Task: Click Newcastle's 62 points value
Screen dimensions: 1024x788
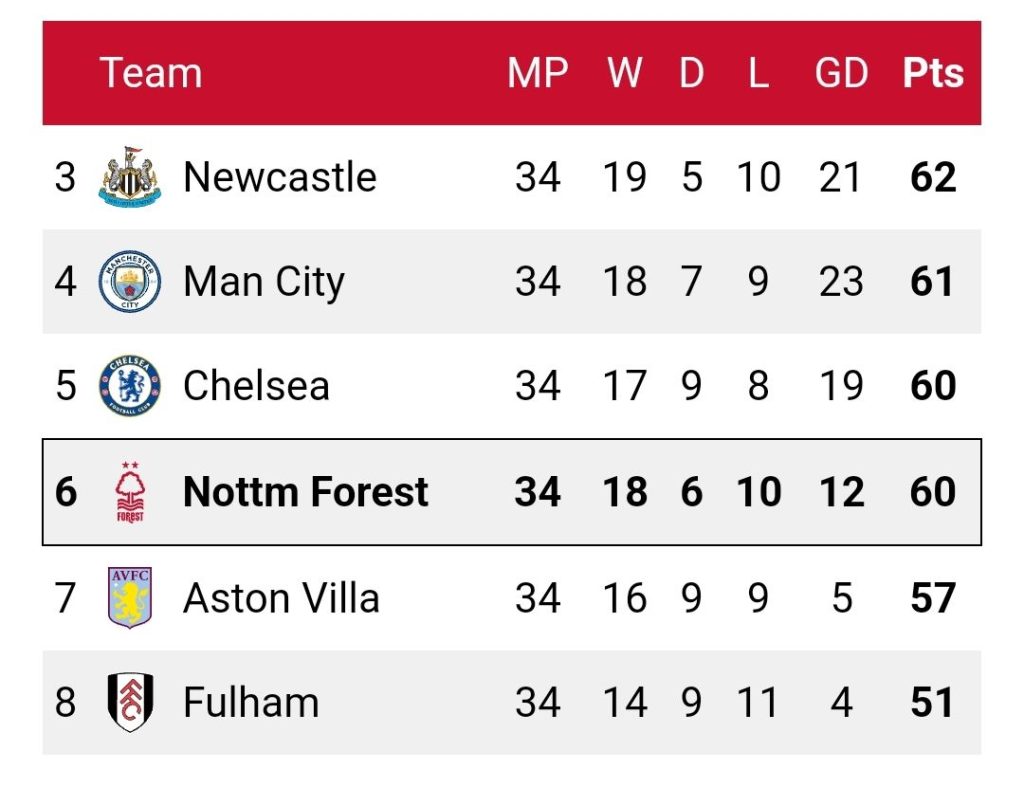Action: pos(933,177)
